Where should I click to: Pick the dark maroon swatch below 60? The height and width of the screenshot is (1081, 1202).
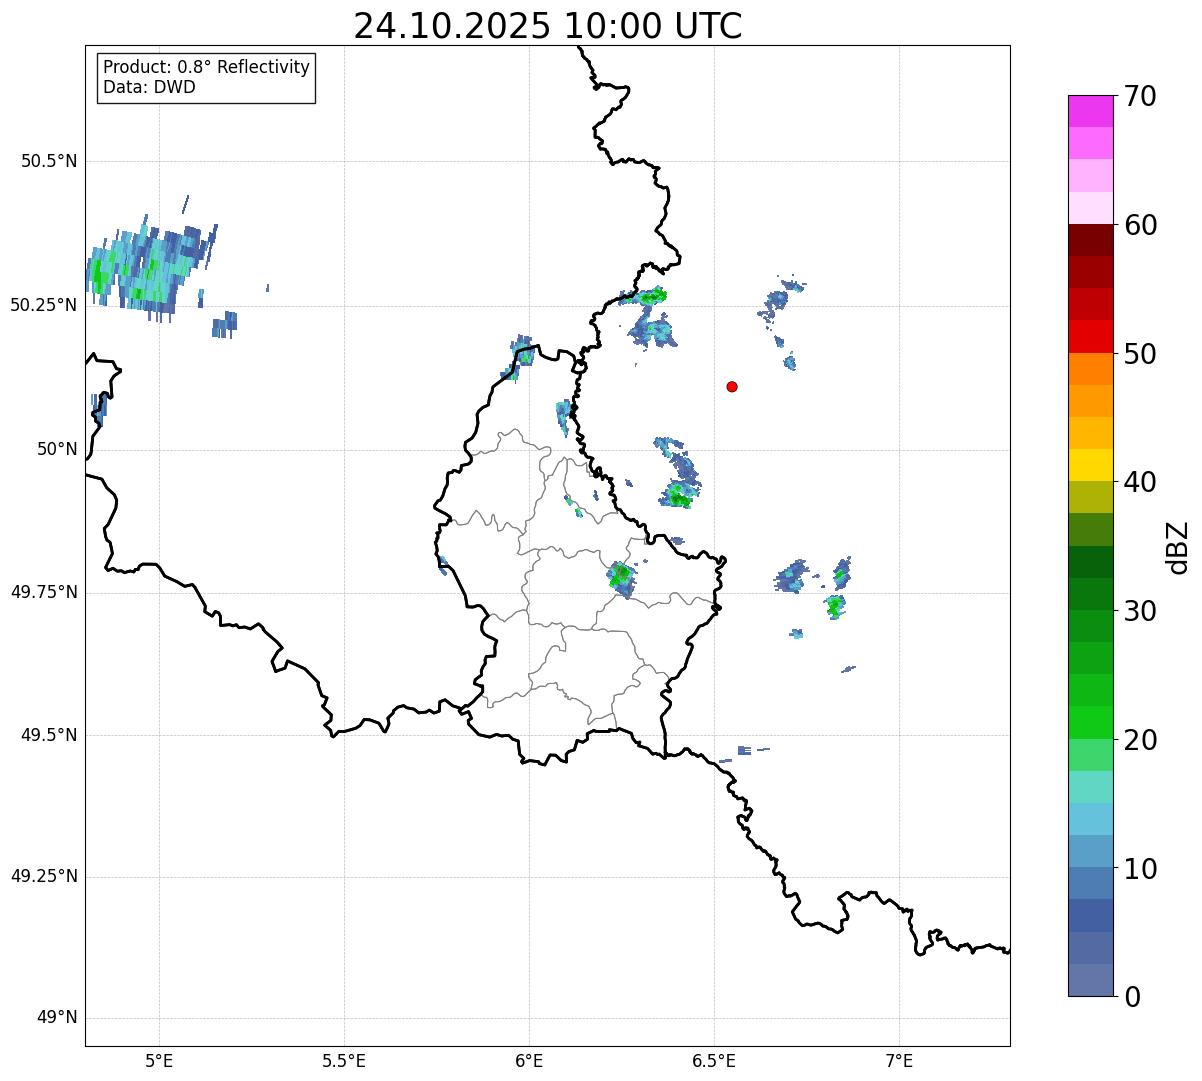[x=1090, y=240]
